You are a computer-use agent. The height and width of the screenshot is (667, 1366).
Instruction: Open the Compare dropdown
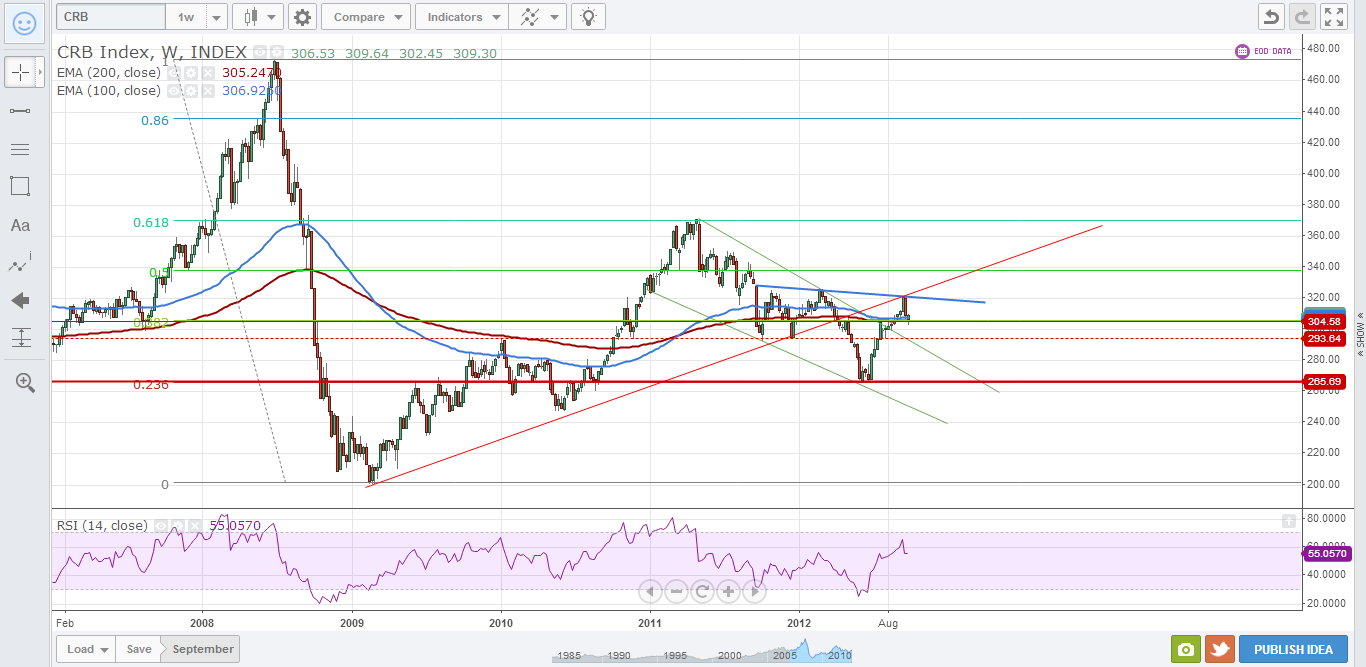coord(366,17)
